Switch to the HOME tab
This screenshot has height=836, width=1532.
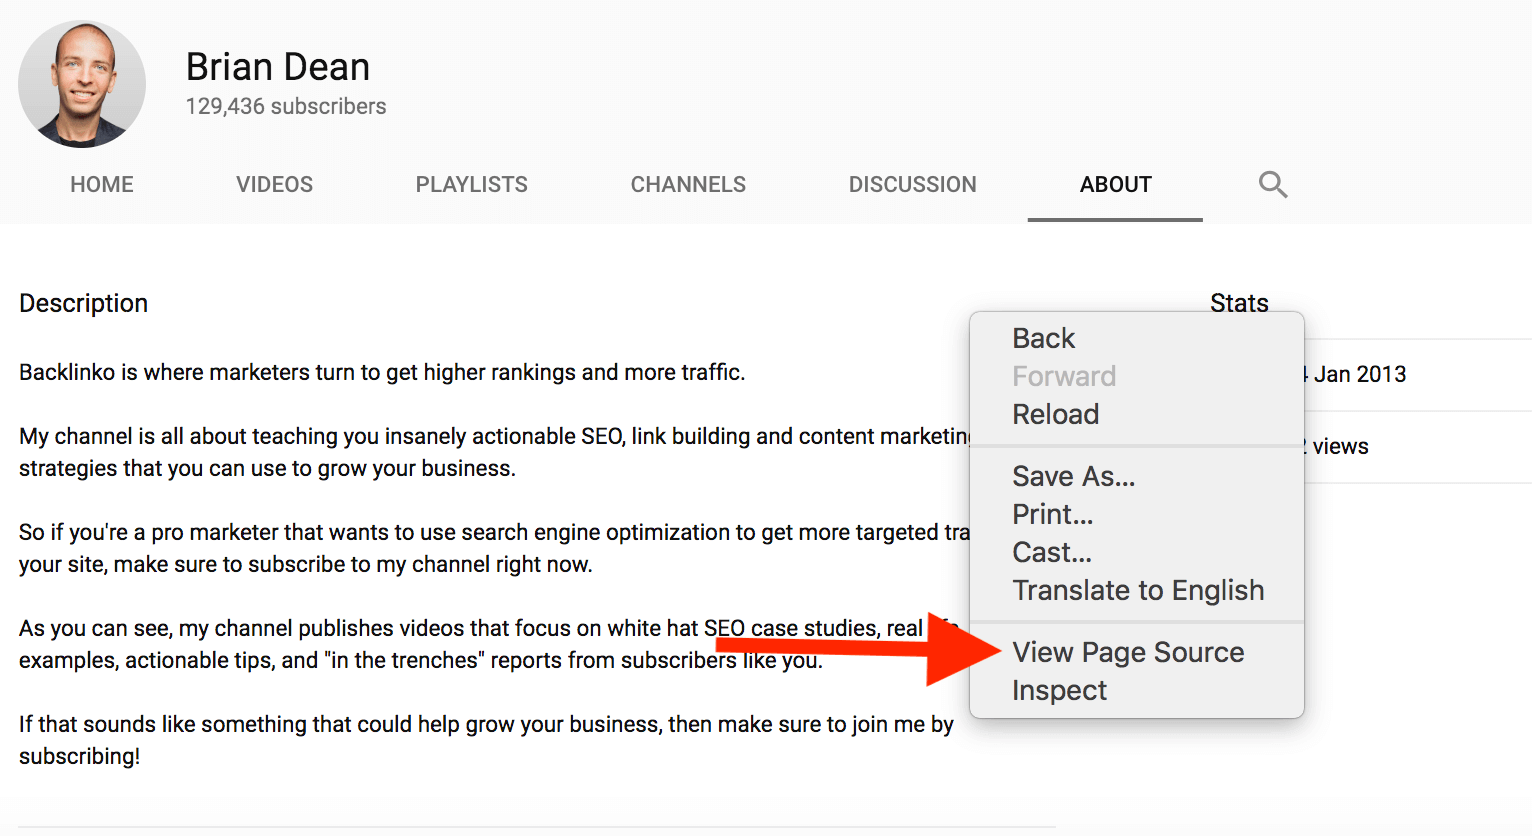(102, 185)
